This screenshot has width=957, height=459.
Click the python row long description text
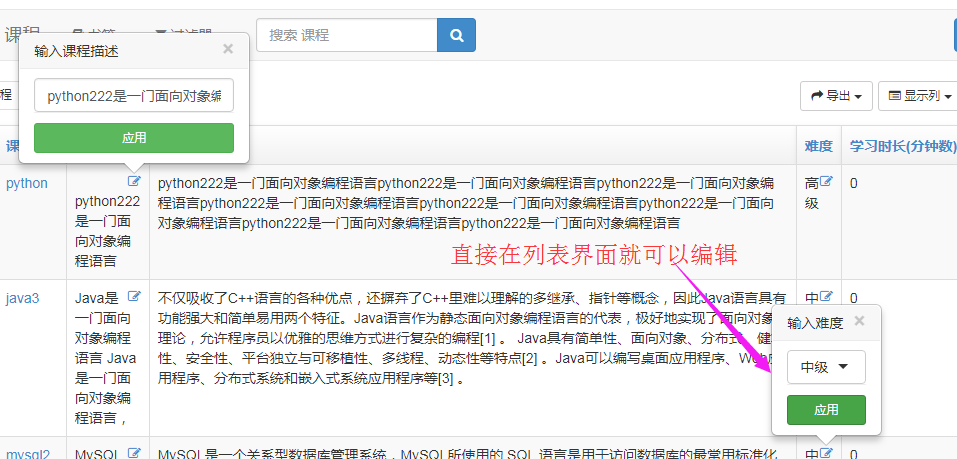[466, 203]
